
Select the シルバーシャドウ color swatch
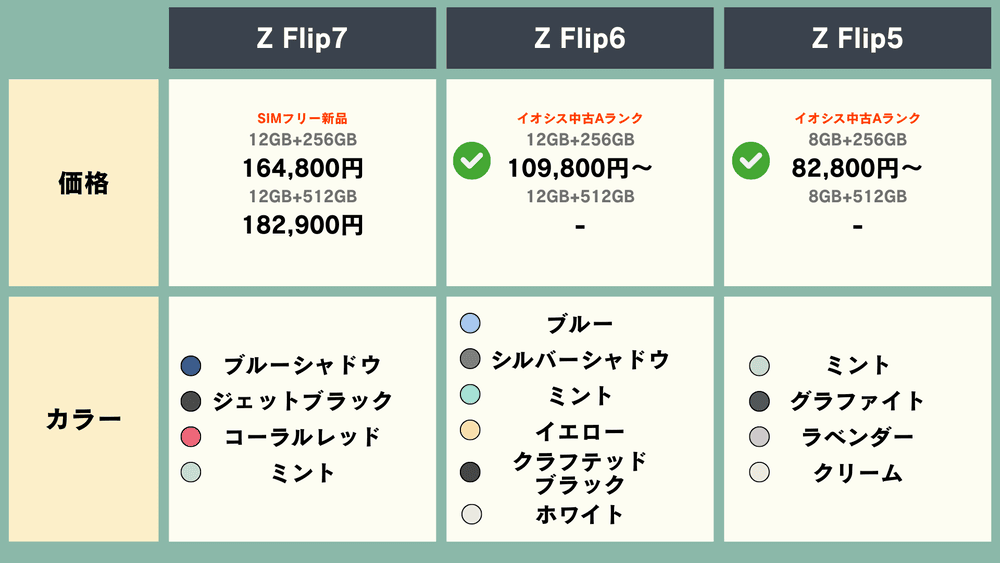click(471, 358)
